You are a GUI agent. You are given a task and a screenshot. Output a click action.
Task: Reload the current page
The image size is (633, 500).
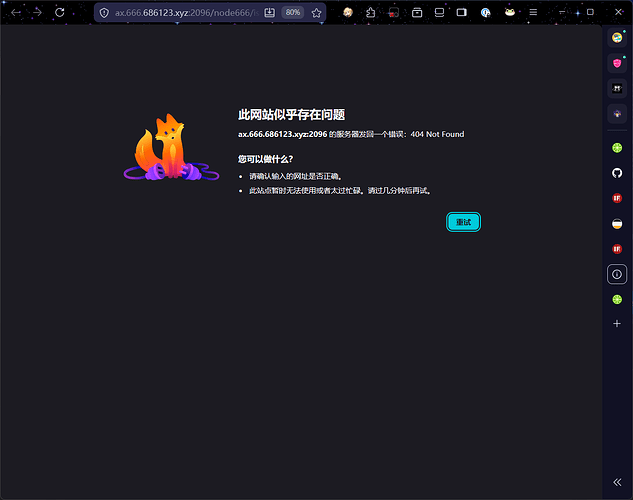tap(60, 13)
